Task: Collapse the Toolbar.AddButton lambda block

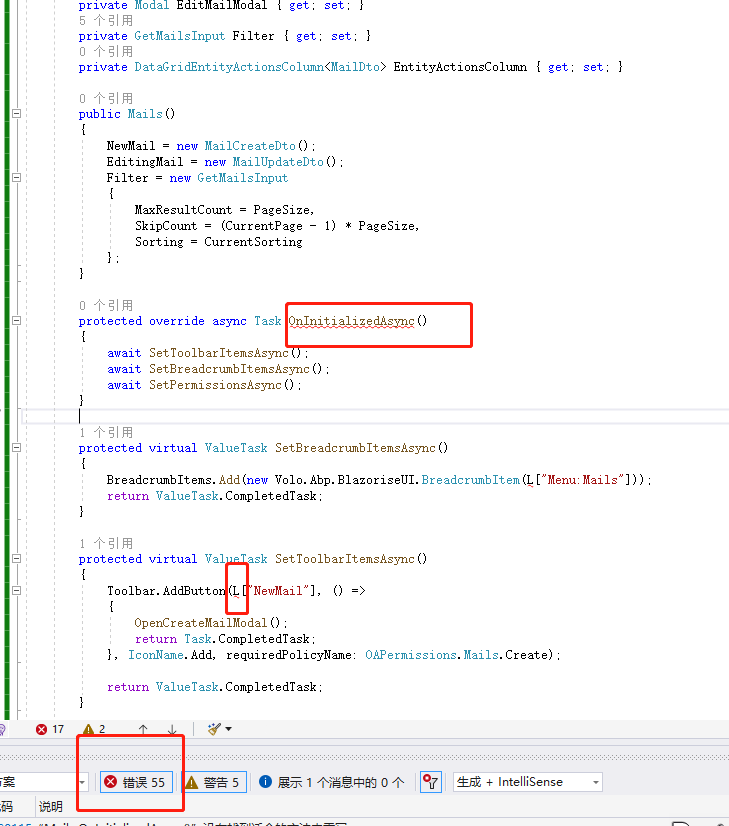Action: point(16,591)
